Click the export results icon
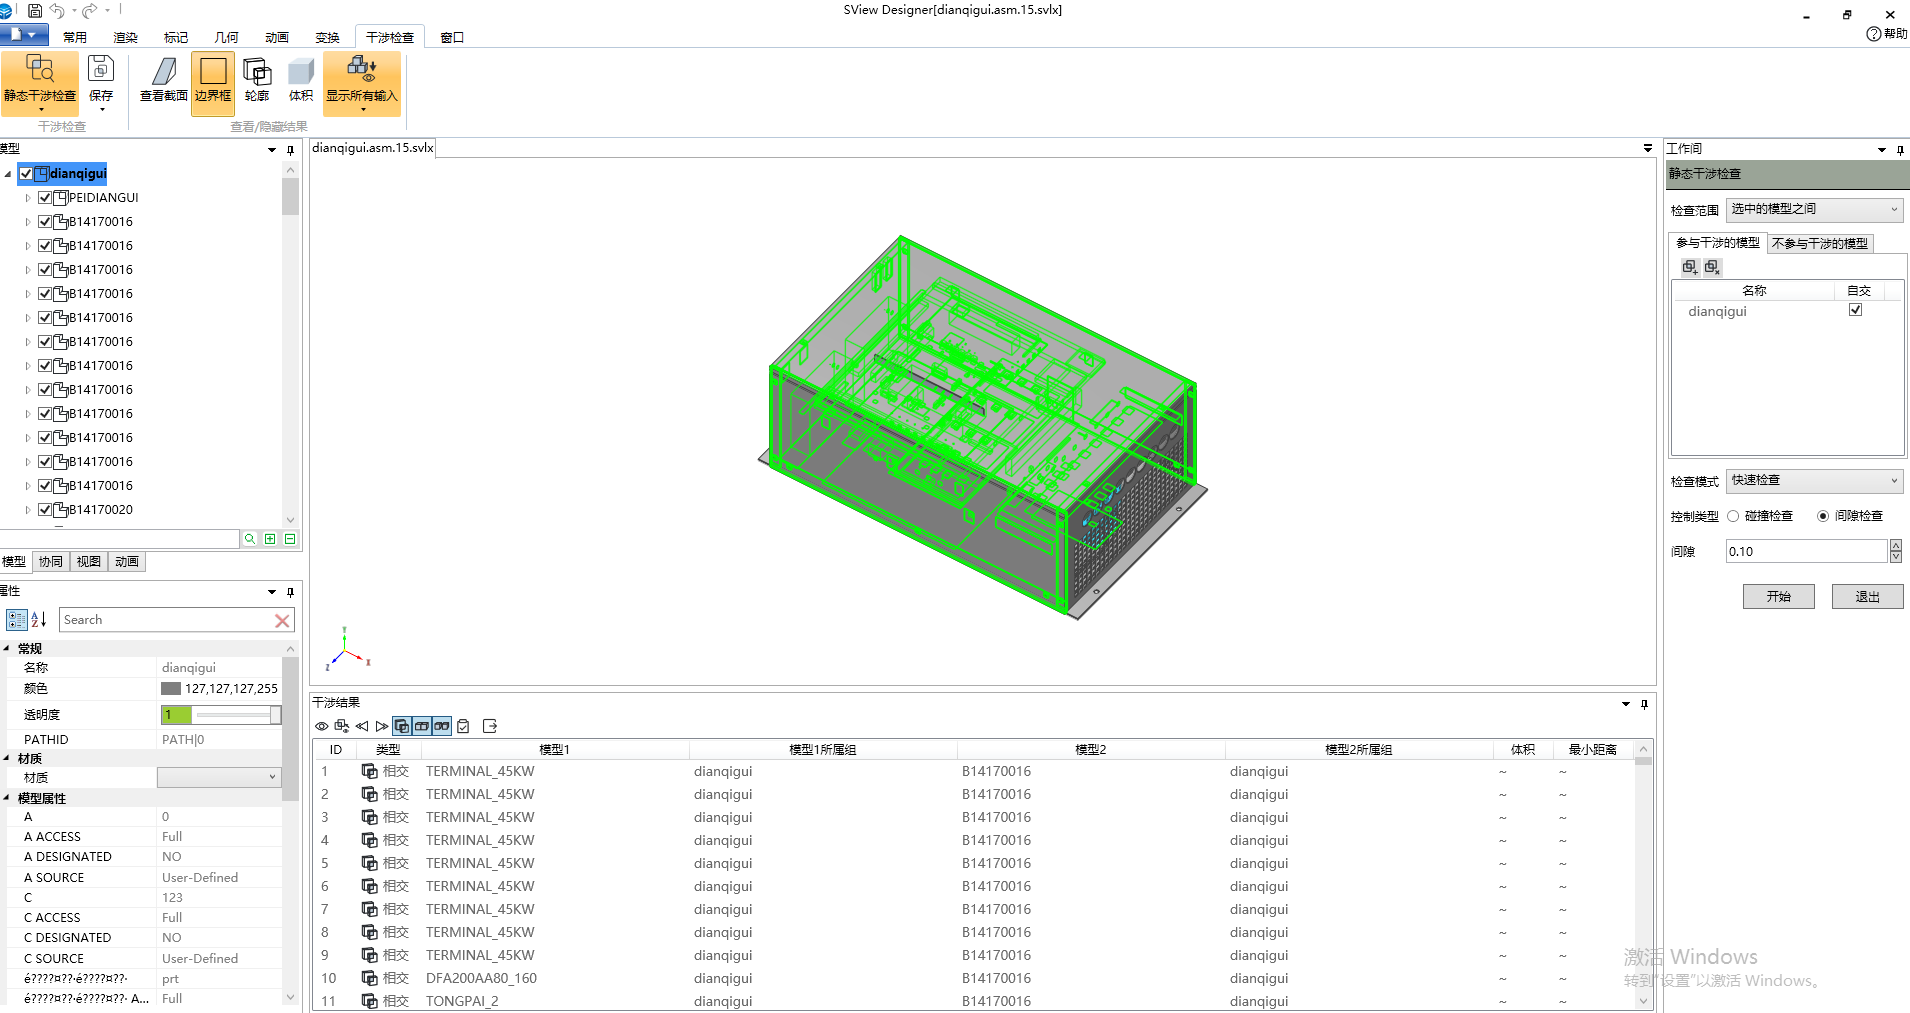 (490, 726)
